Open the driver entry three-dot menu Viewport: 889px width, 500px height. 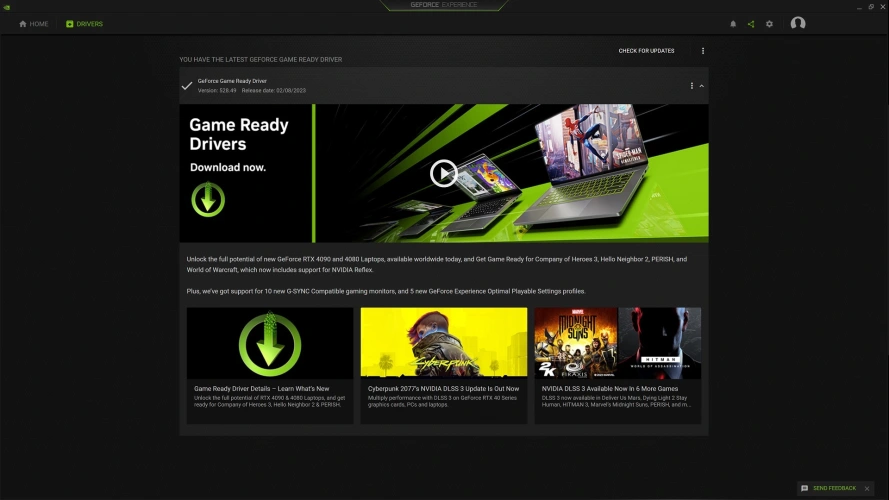coord(691,86)
